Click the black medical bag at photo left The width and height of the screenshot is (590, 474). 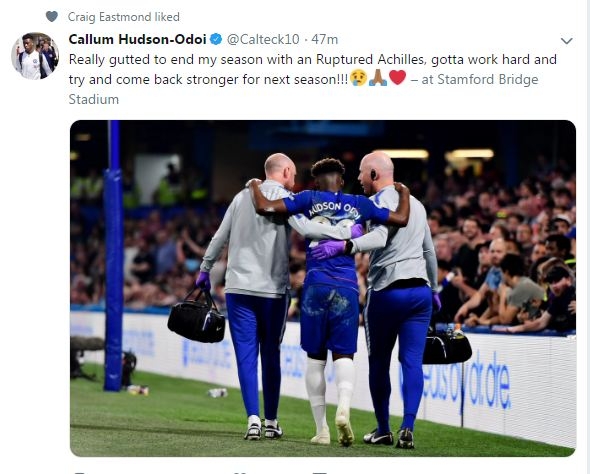pos(196,316)
